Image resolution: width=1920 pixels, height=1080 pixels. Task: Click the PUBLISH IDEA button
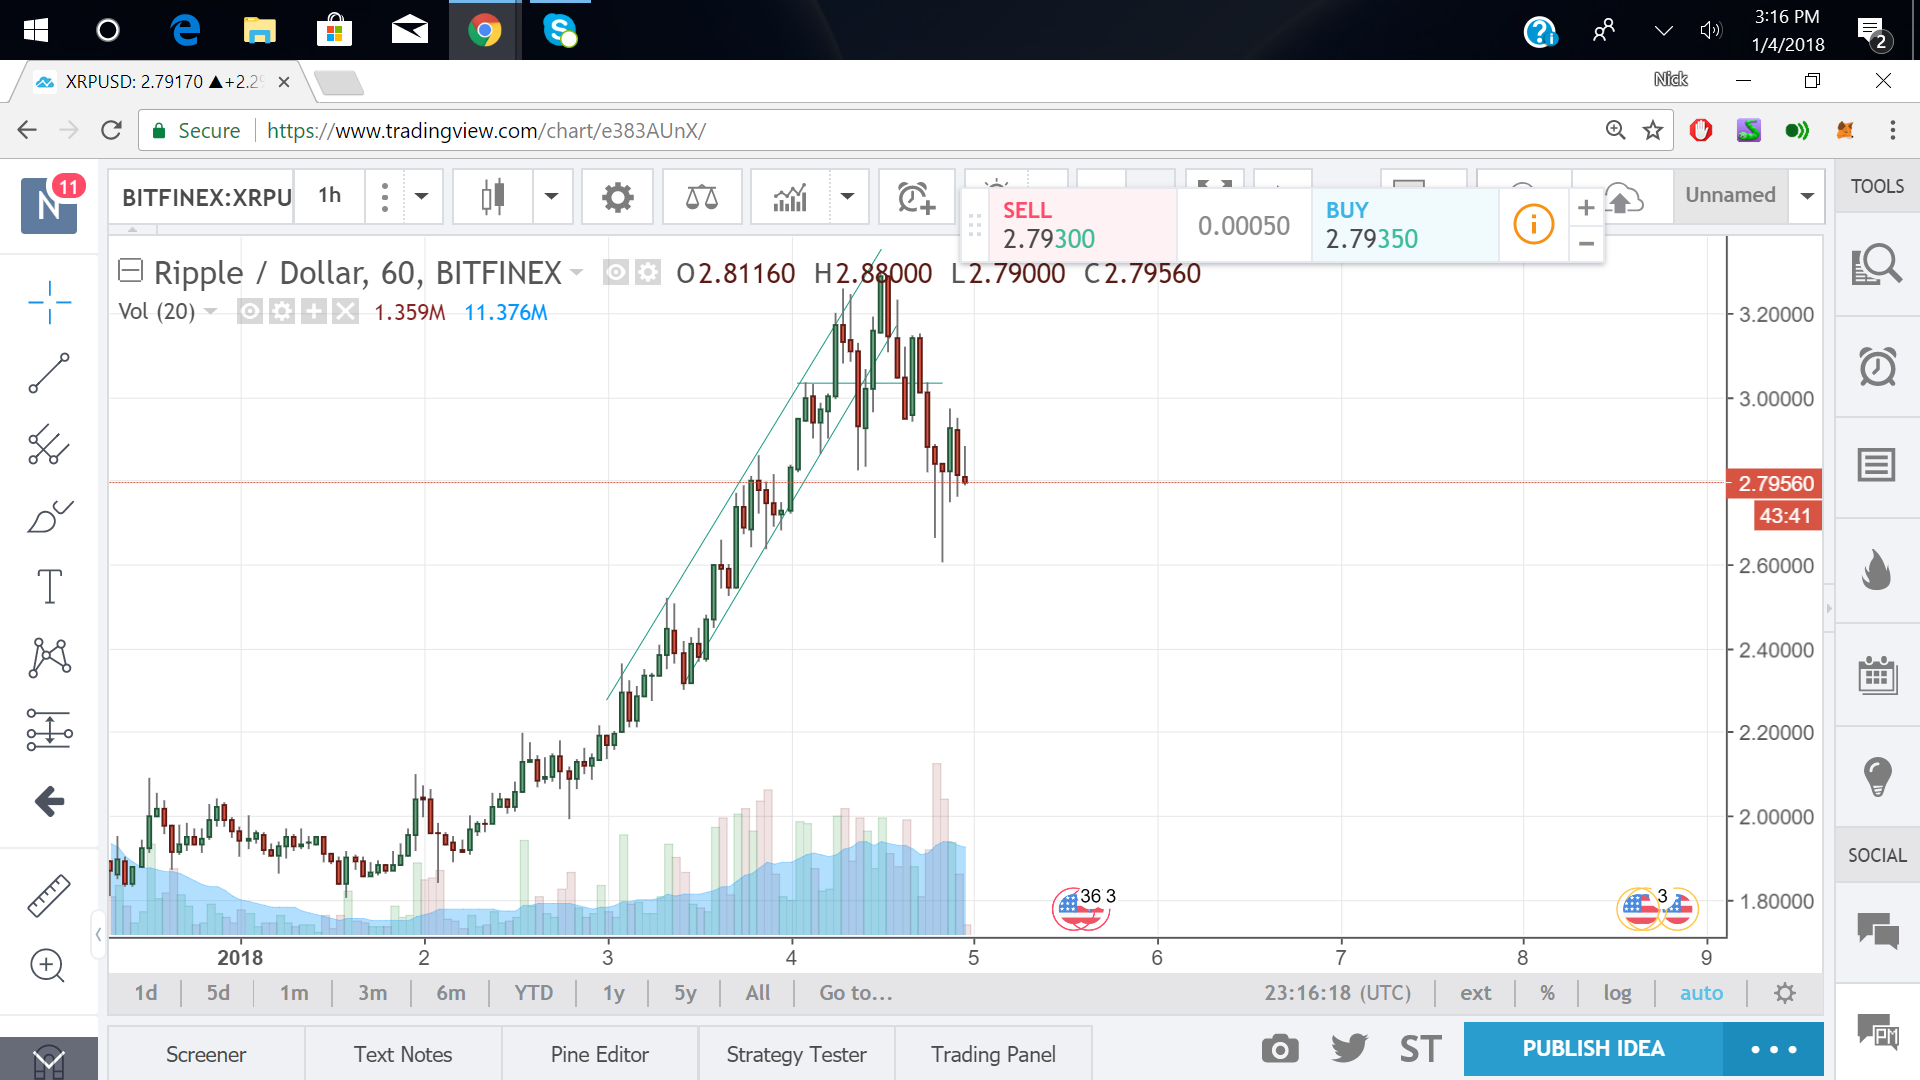point(1593,1049)
